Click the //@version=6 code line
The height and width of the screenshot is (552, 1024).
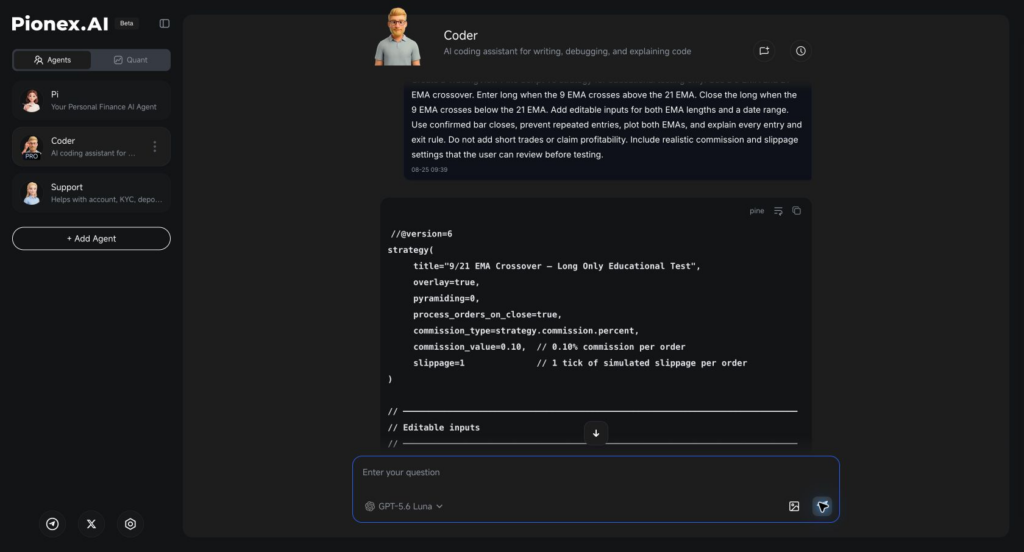[x=421, y=234]
